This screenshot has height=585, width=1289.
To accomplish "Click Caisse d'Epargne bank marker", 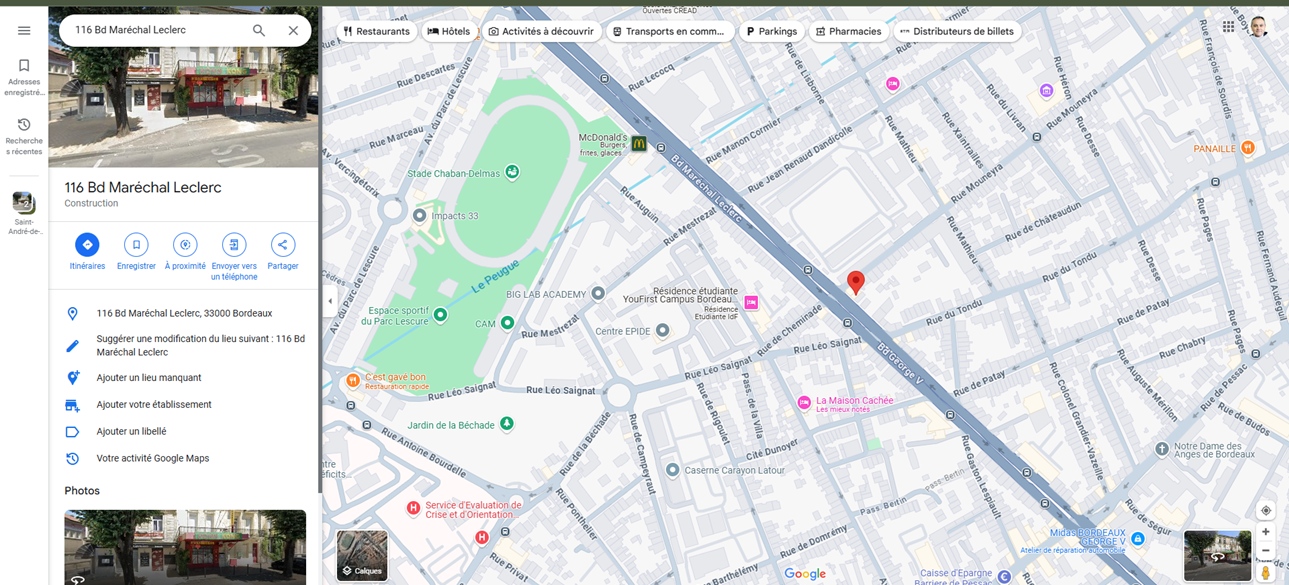I will (1004, 577).
